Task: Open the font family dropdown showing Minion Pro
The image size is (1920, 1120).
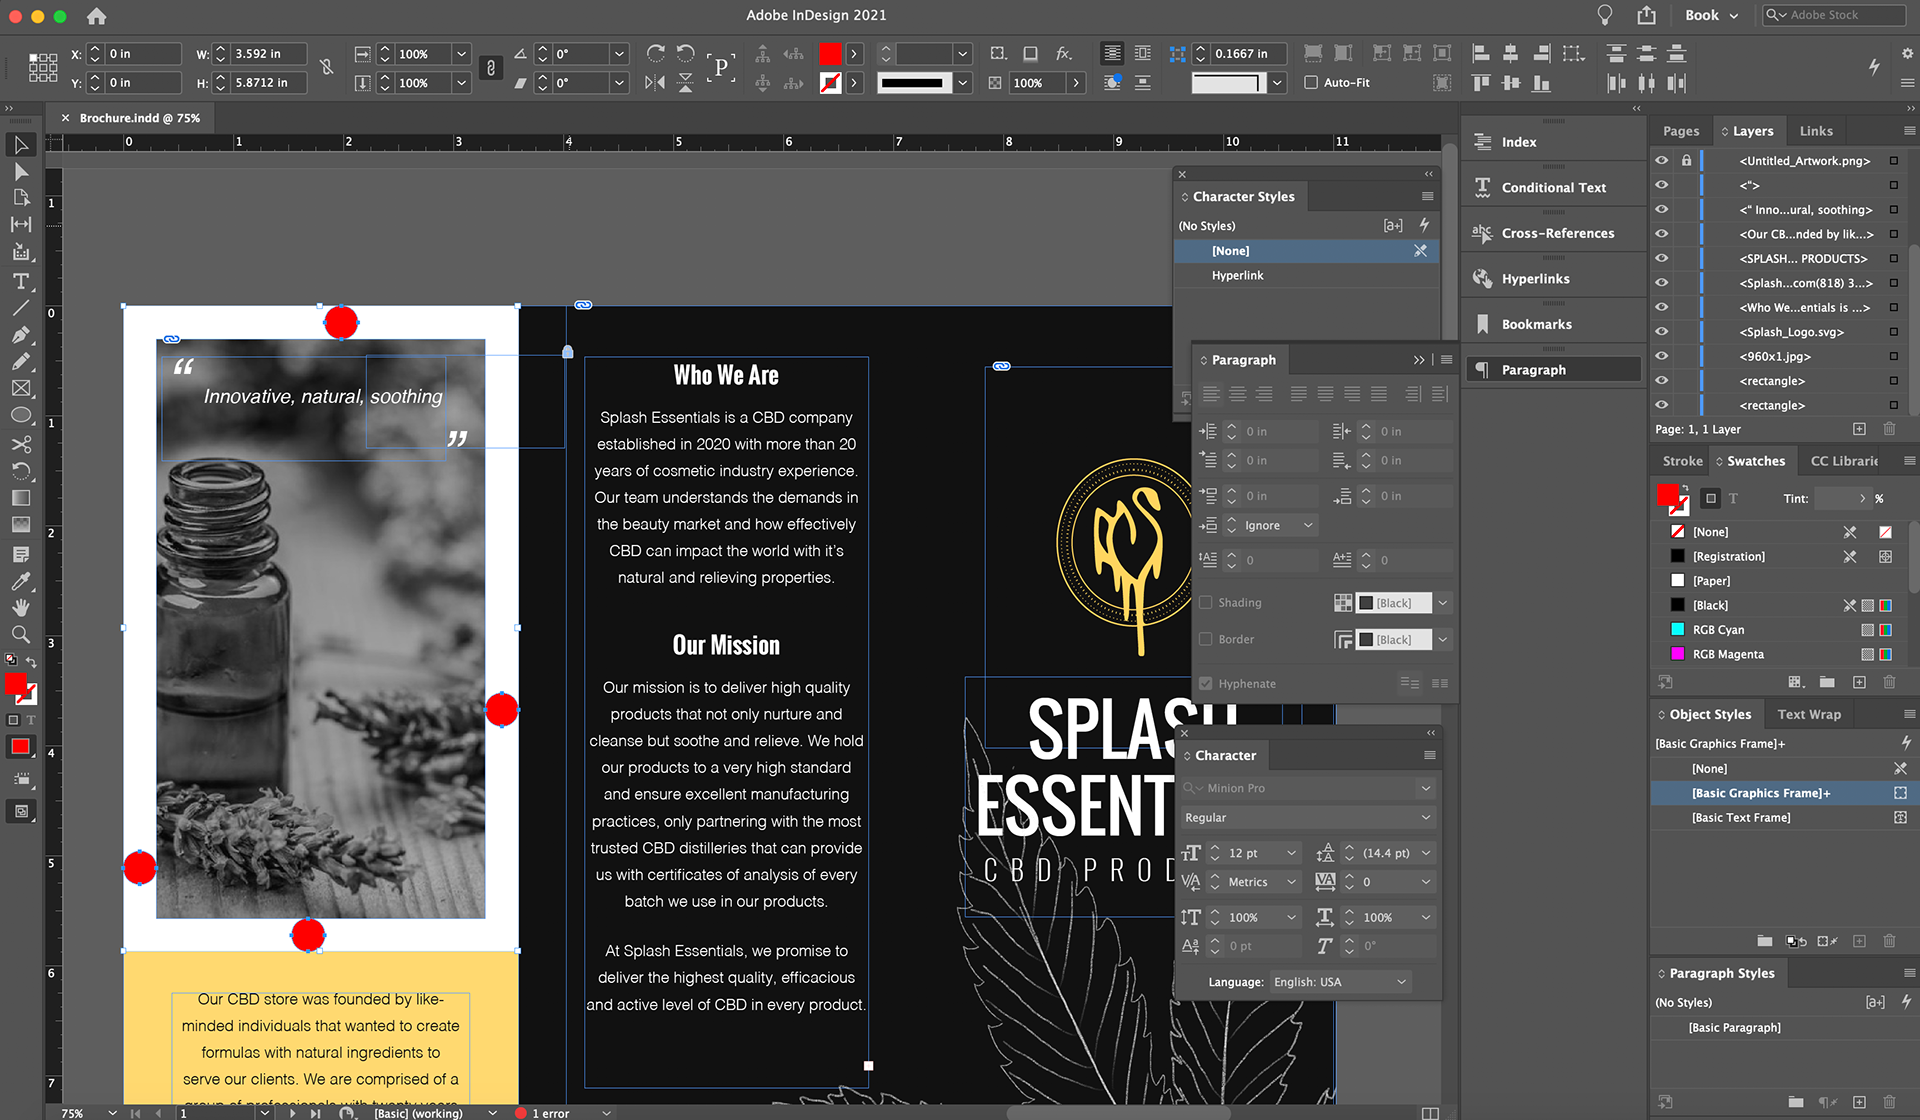Action: (1426, 788)
